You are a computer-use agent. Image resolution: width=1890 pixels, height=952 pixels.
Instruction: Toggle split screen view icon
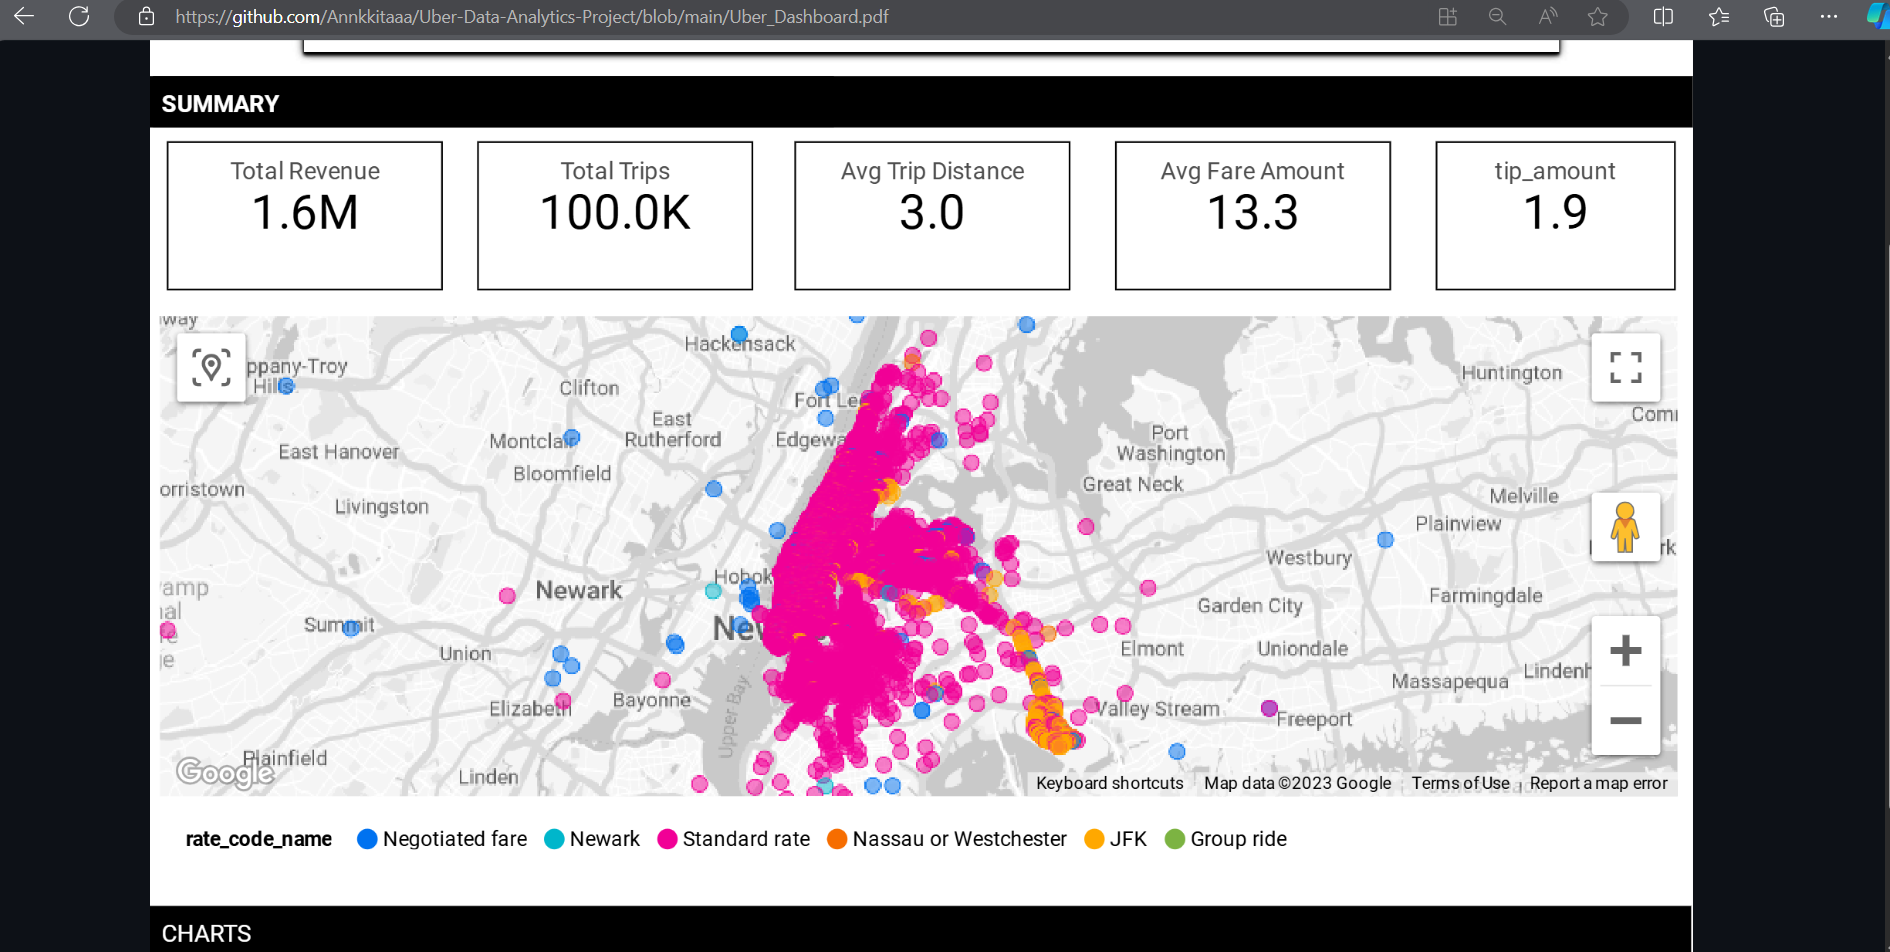coord(1663,16)
